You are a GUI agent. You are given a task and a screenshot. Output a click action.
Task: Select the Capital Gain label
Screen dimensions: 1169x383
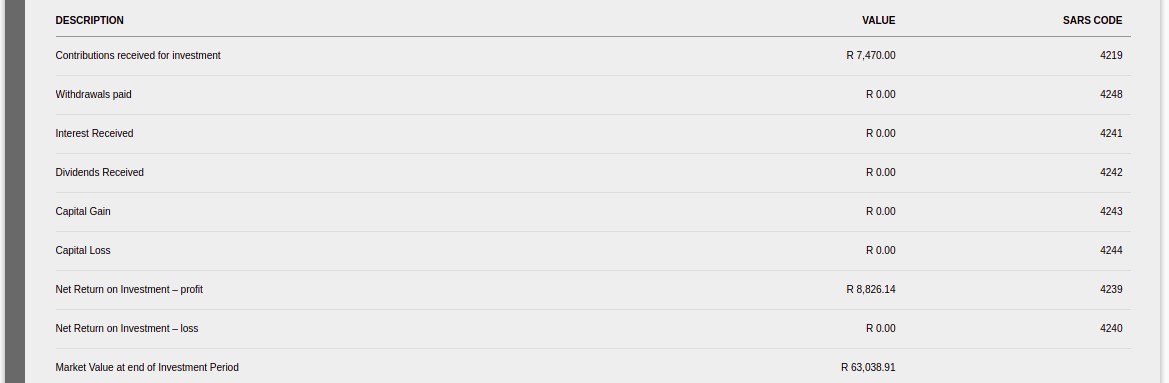[83, 212]
